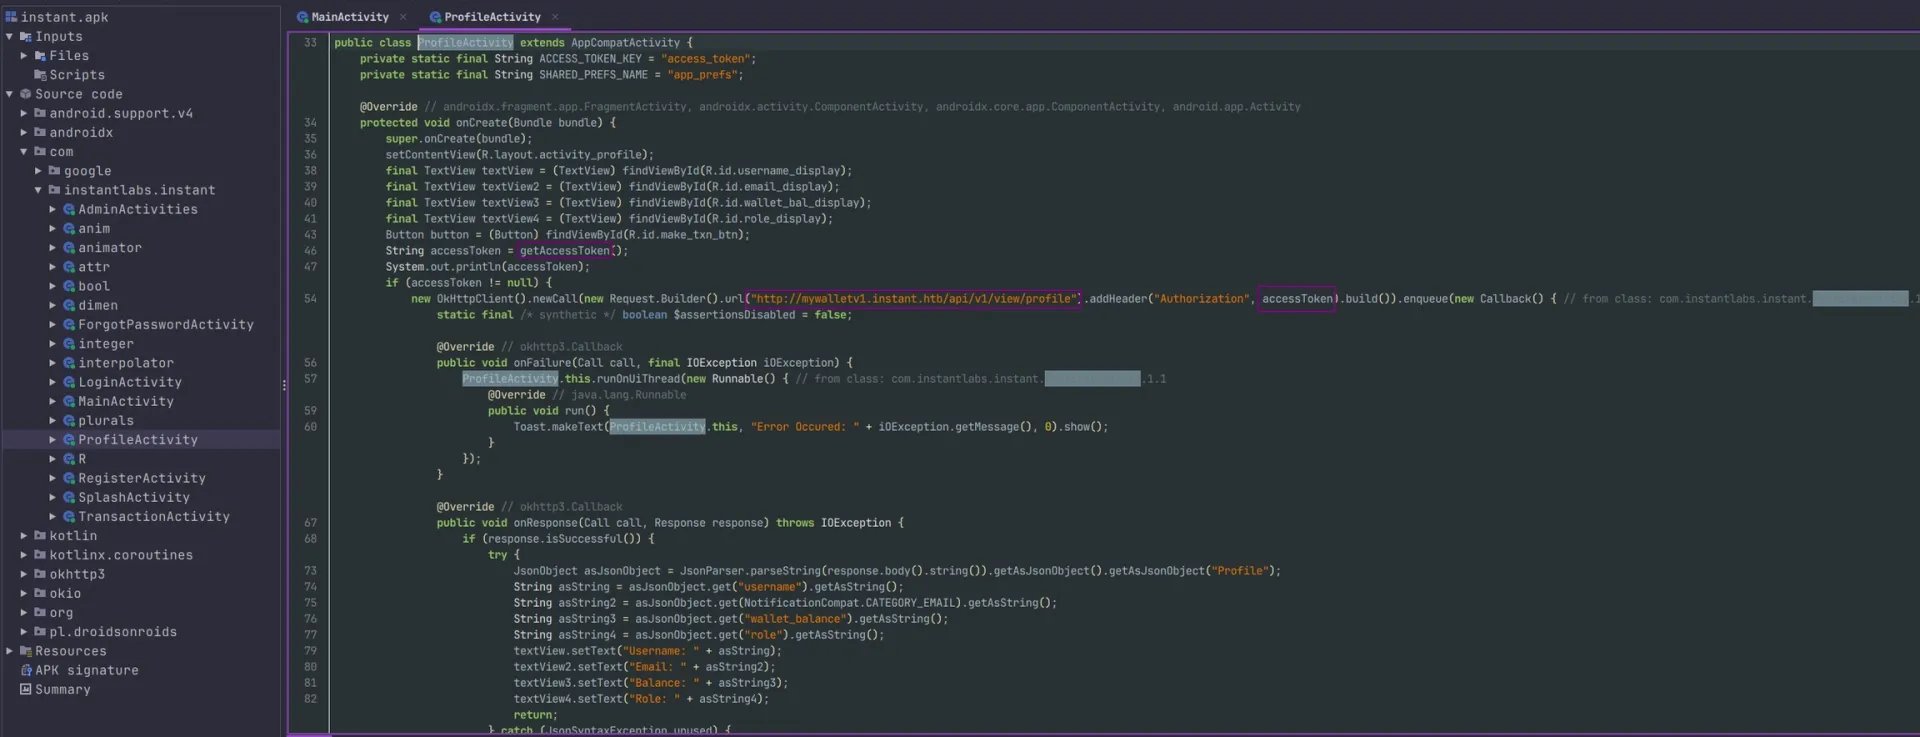Select MainActivity in the source tree

click(126, 401)
